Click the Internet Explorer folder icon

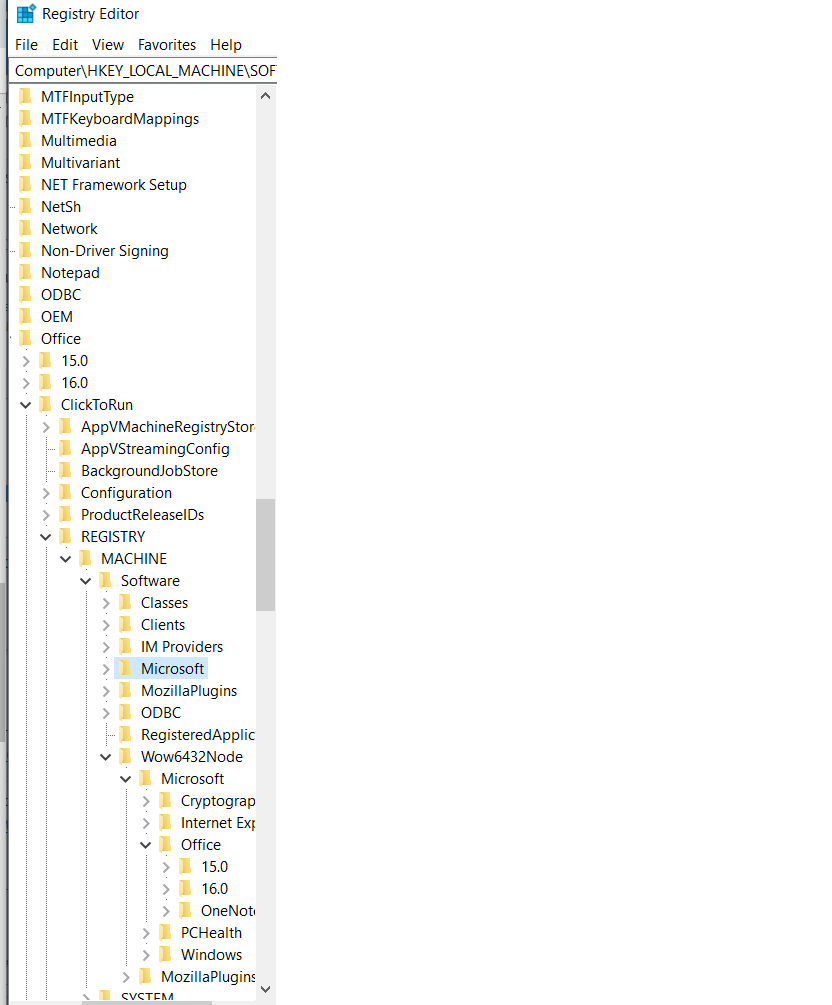tap(165, 822)
